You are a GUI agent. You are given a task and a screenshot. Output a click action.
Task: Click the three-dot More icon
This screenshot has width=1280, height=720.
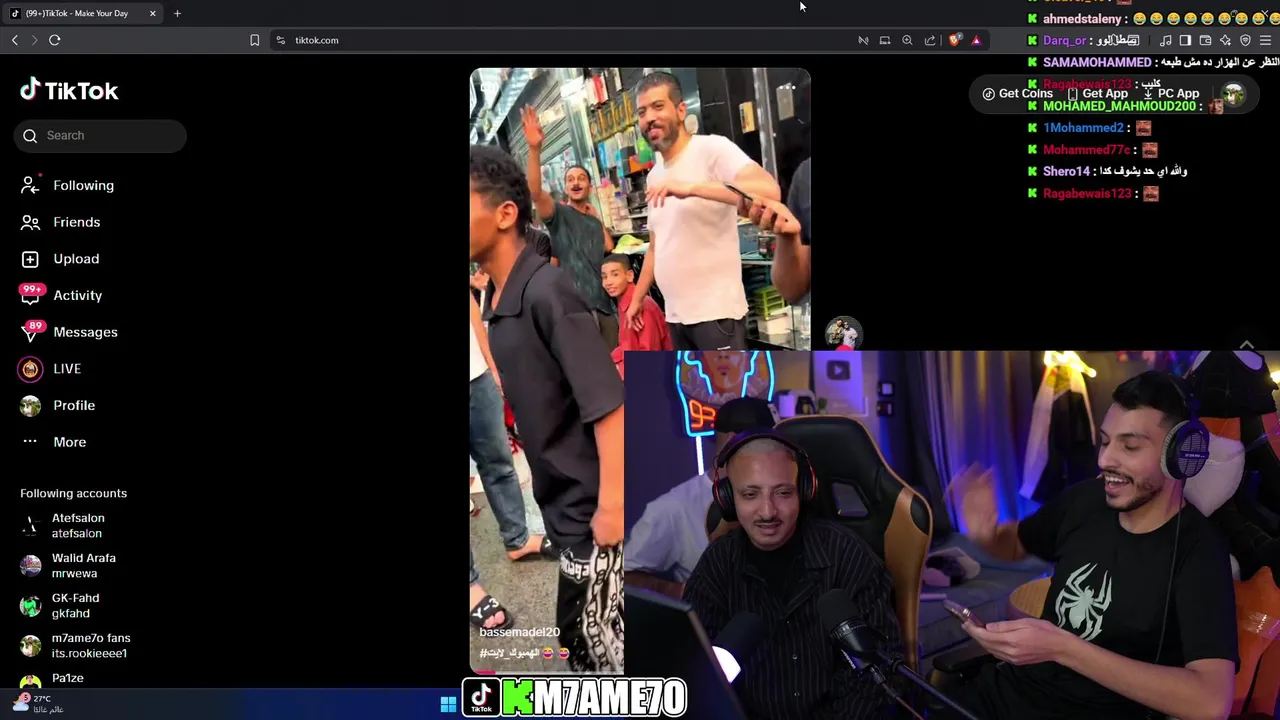click(30, 441)
